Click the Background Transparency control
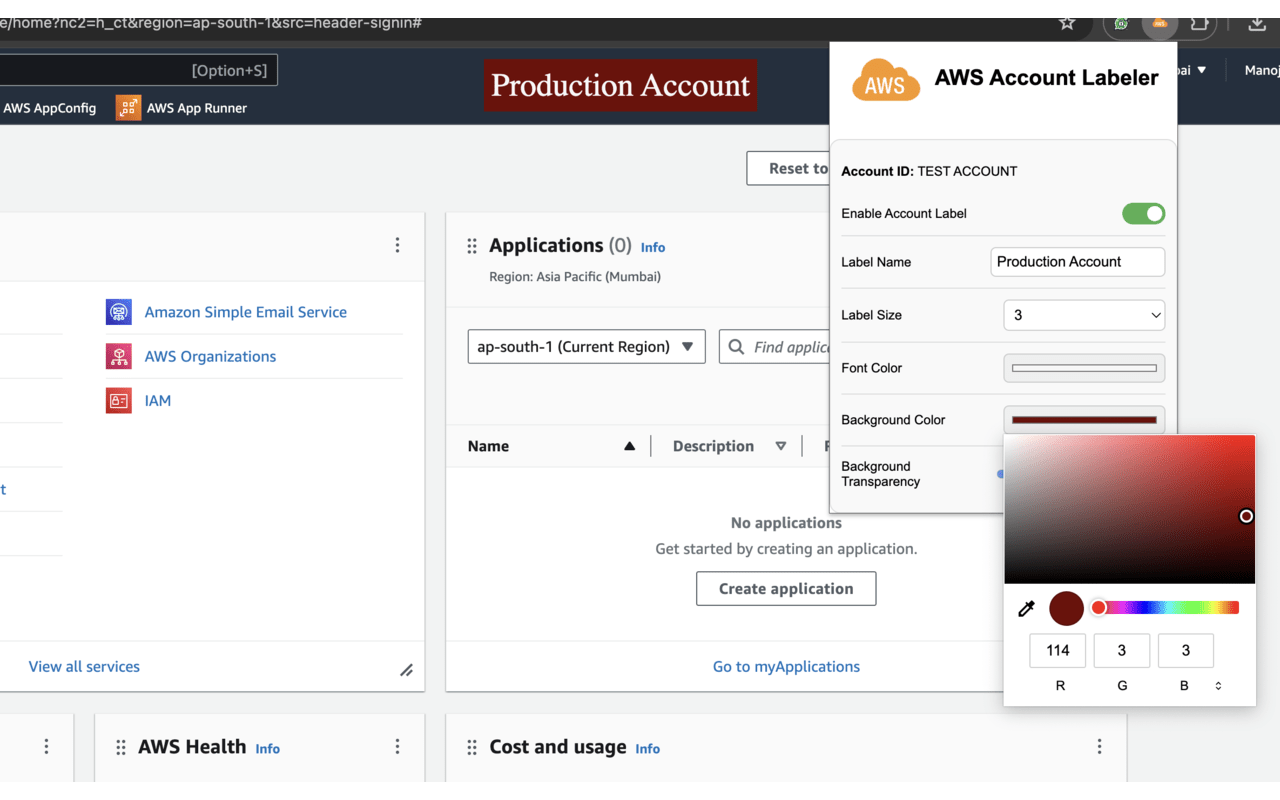The height and width of the screenshot is (800, 1280). [x=1000, y=474]
